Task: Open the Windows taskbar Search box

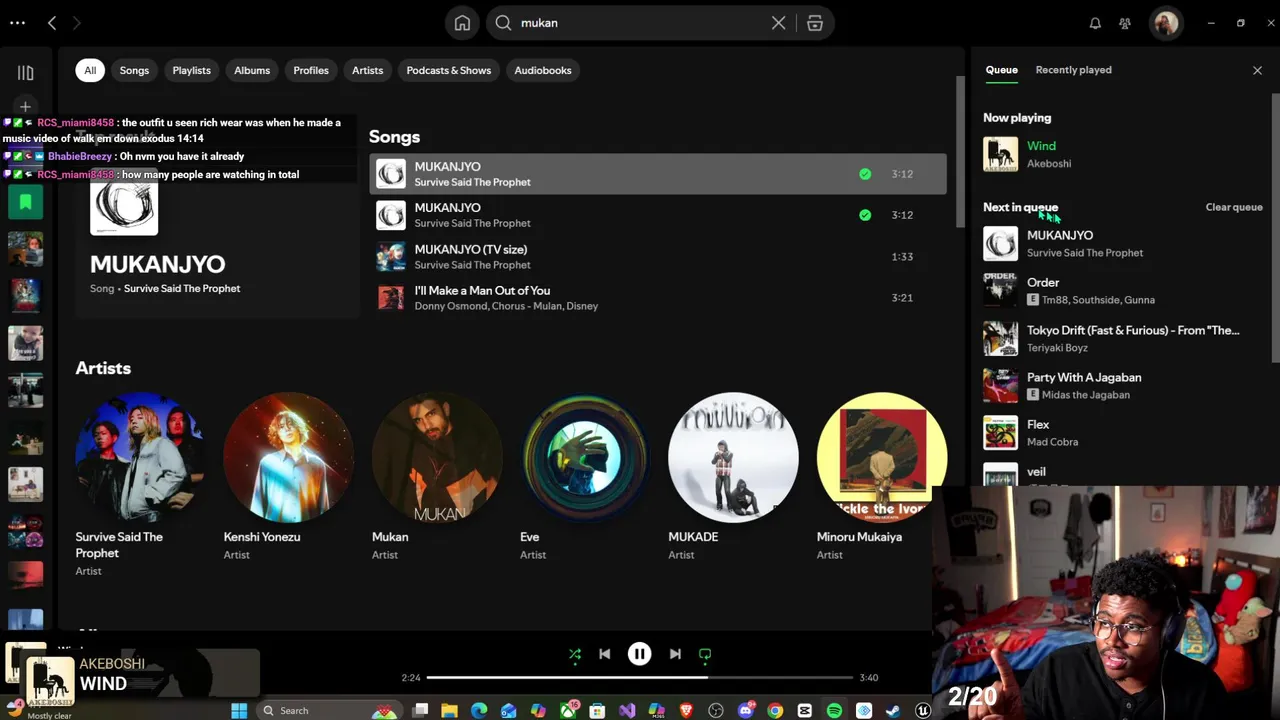Action: [x=330, y=711]
